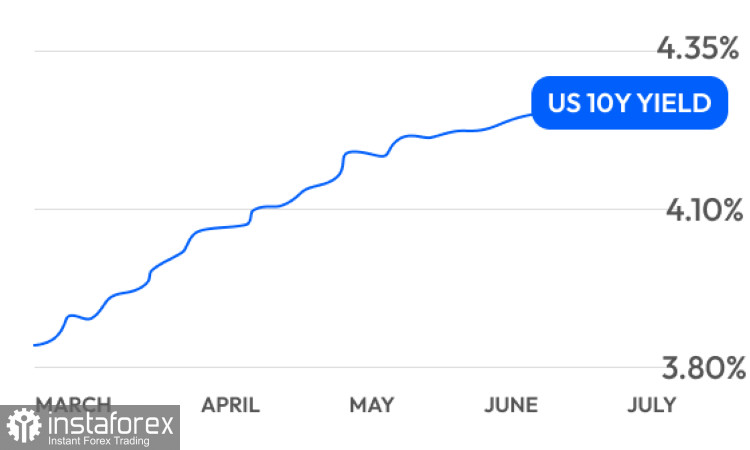The height and width of the screenshot is (450, 750).
Task: Open the instaforex watermark link
Action: [x=90, y=428]
